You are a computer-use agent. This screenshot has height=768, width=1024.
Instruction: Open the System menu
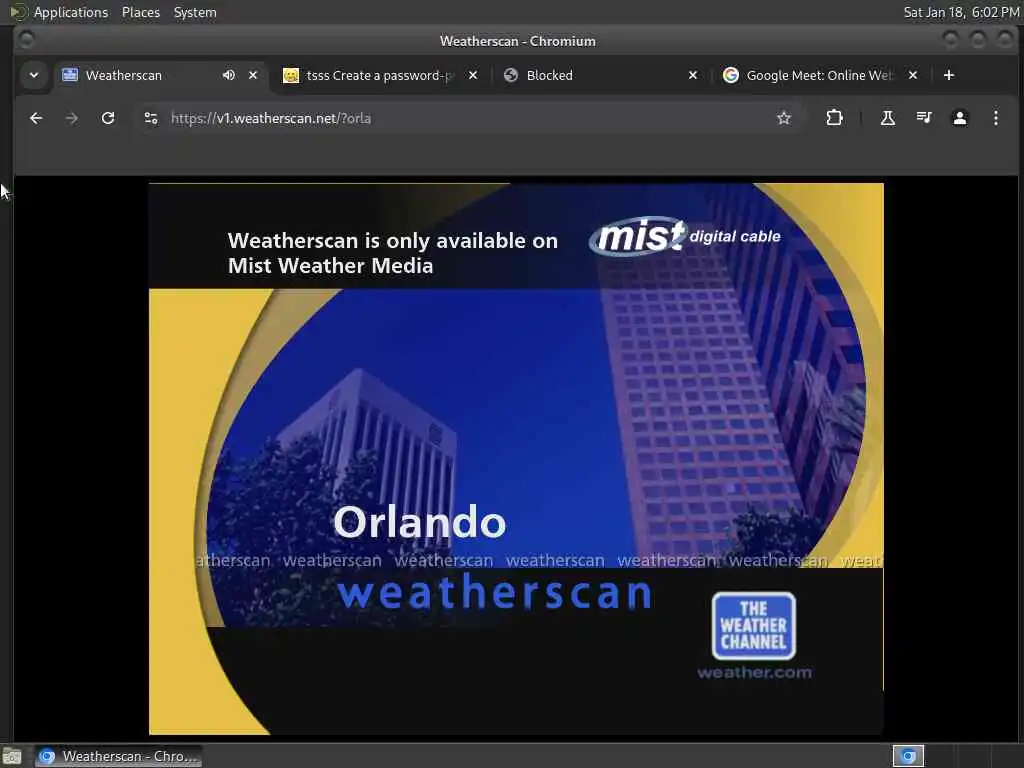(195, 12)
